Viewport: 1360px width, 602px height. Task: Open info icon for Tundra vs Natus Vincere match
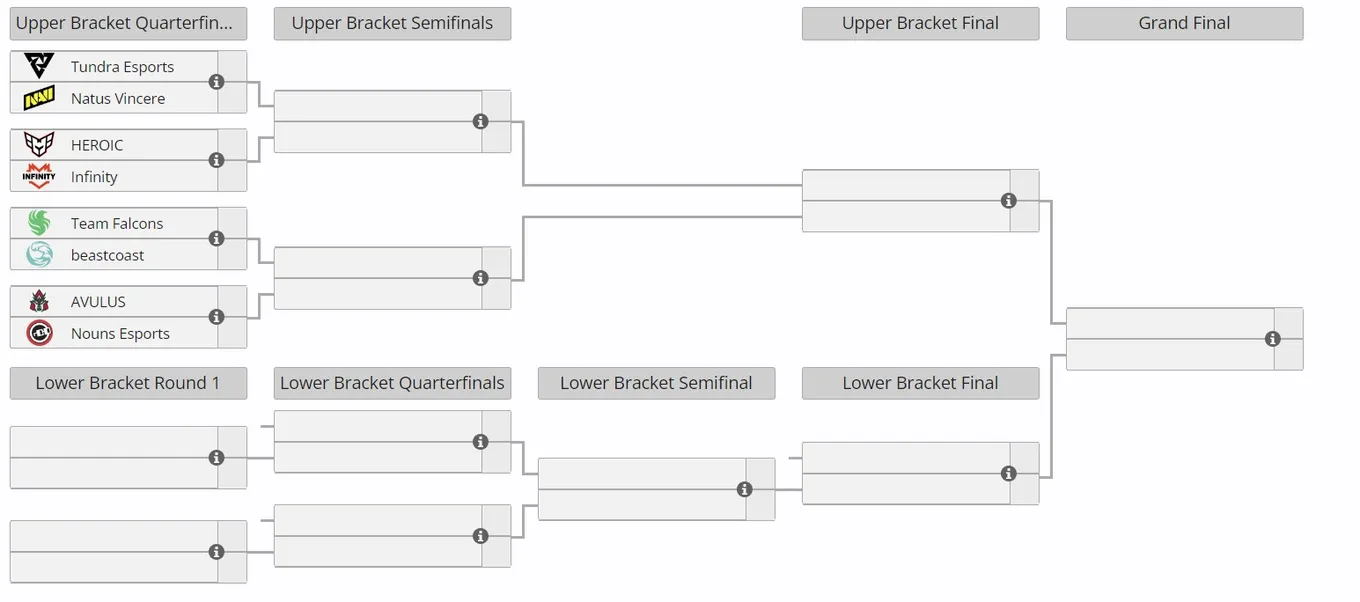pyautogui.click(x=216, y=82)
